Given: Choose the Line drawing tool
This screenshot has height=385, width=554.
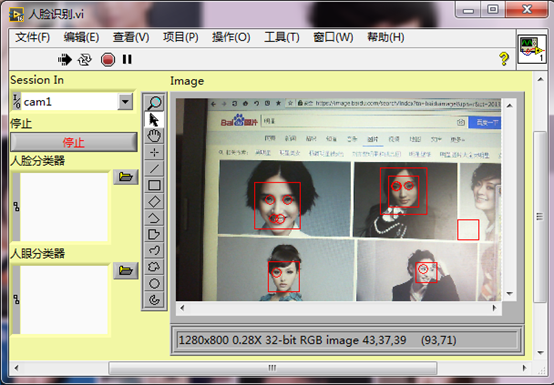Looking at the screenshot, I should pyautogui.click(x=154, y=168).
